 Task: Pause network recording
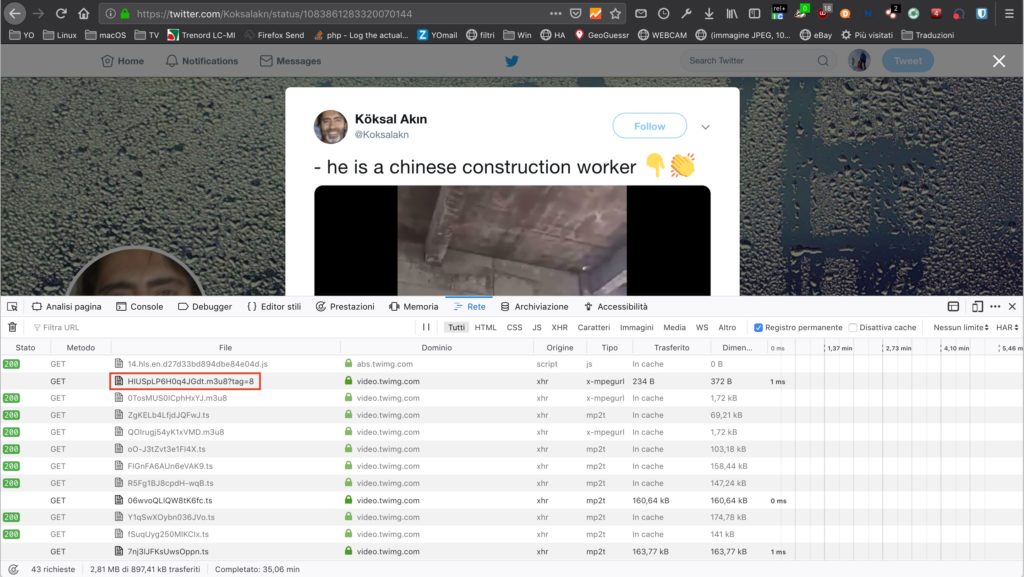tap(426, 327)
